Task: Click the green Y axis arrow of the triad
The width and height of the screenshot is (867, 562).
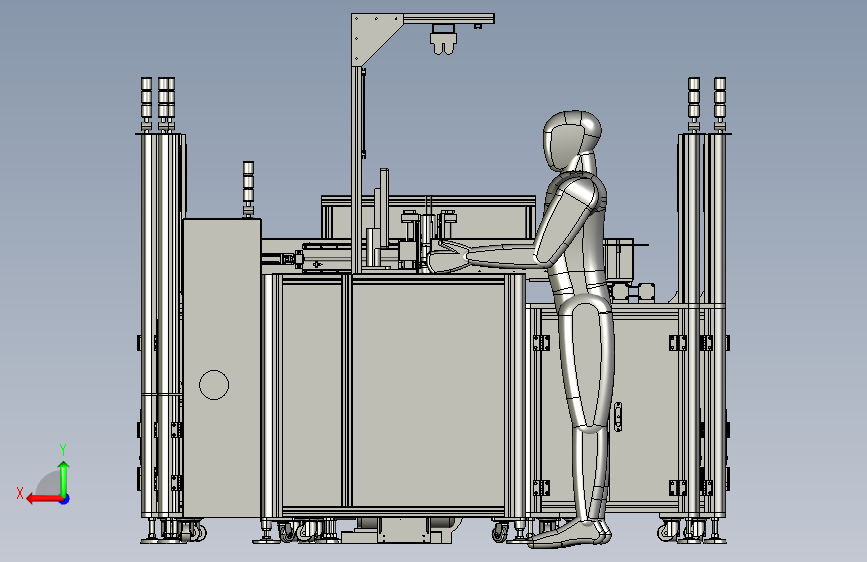Action: 64,479
